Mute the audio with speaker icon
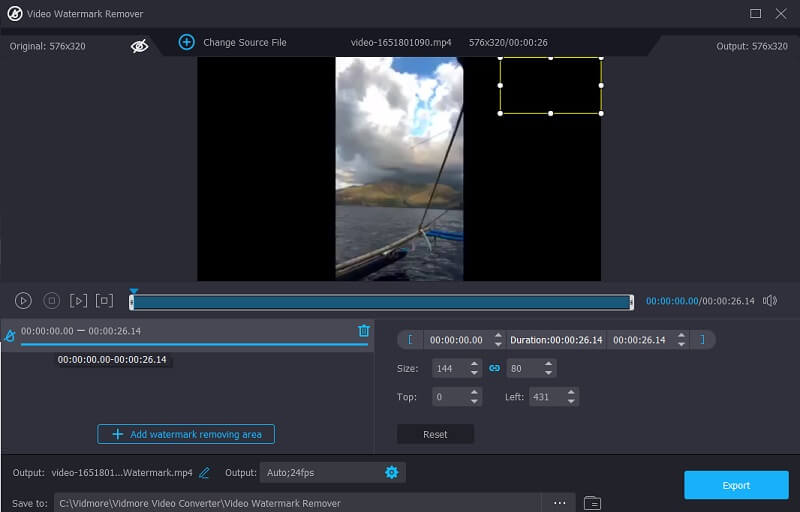Image resolution: width=800 pixels, height=512 pixels. tap(770, 300)
